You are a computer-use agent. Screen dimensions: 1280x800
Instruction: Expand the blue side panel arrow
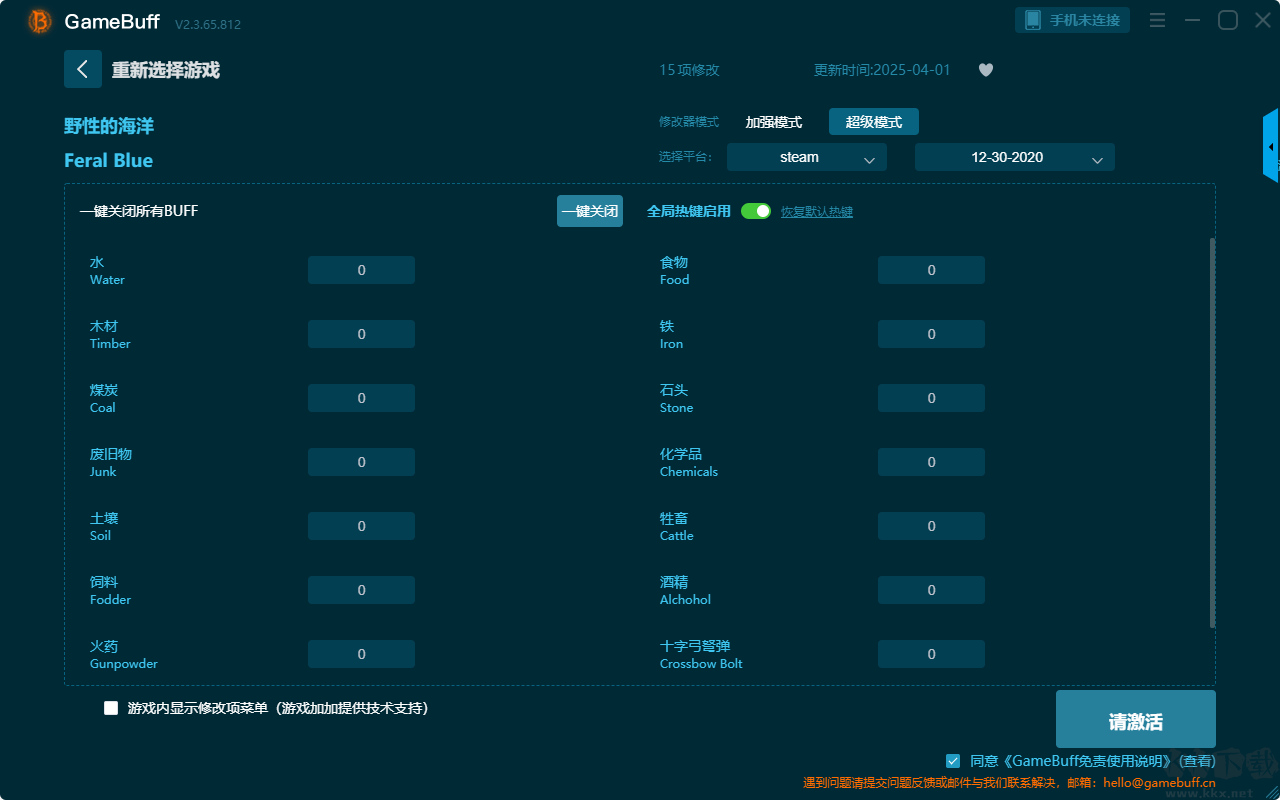point(1271,146)
